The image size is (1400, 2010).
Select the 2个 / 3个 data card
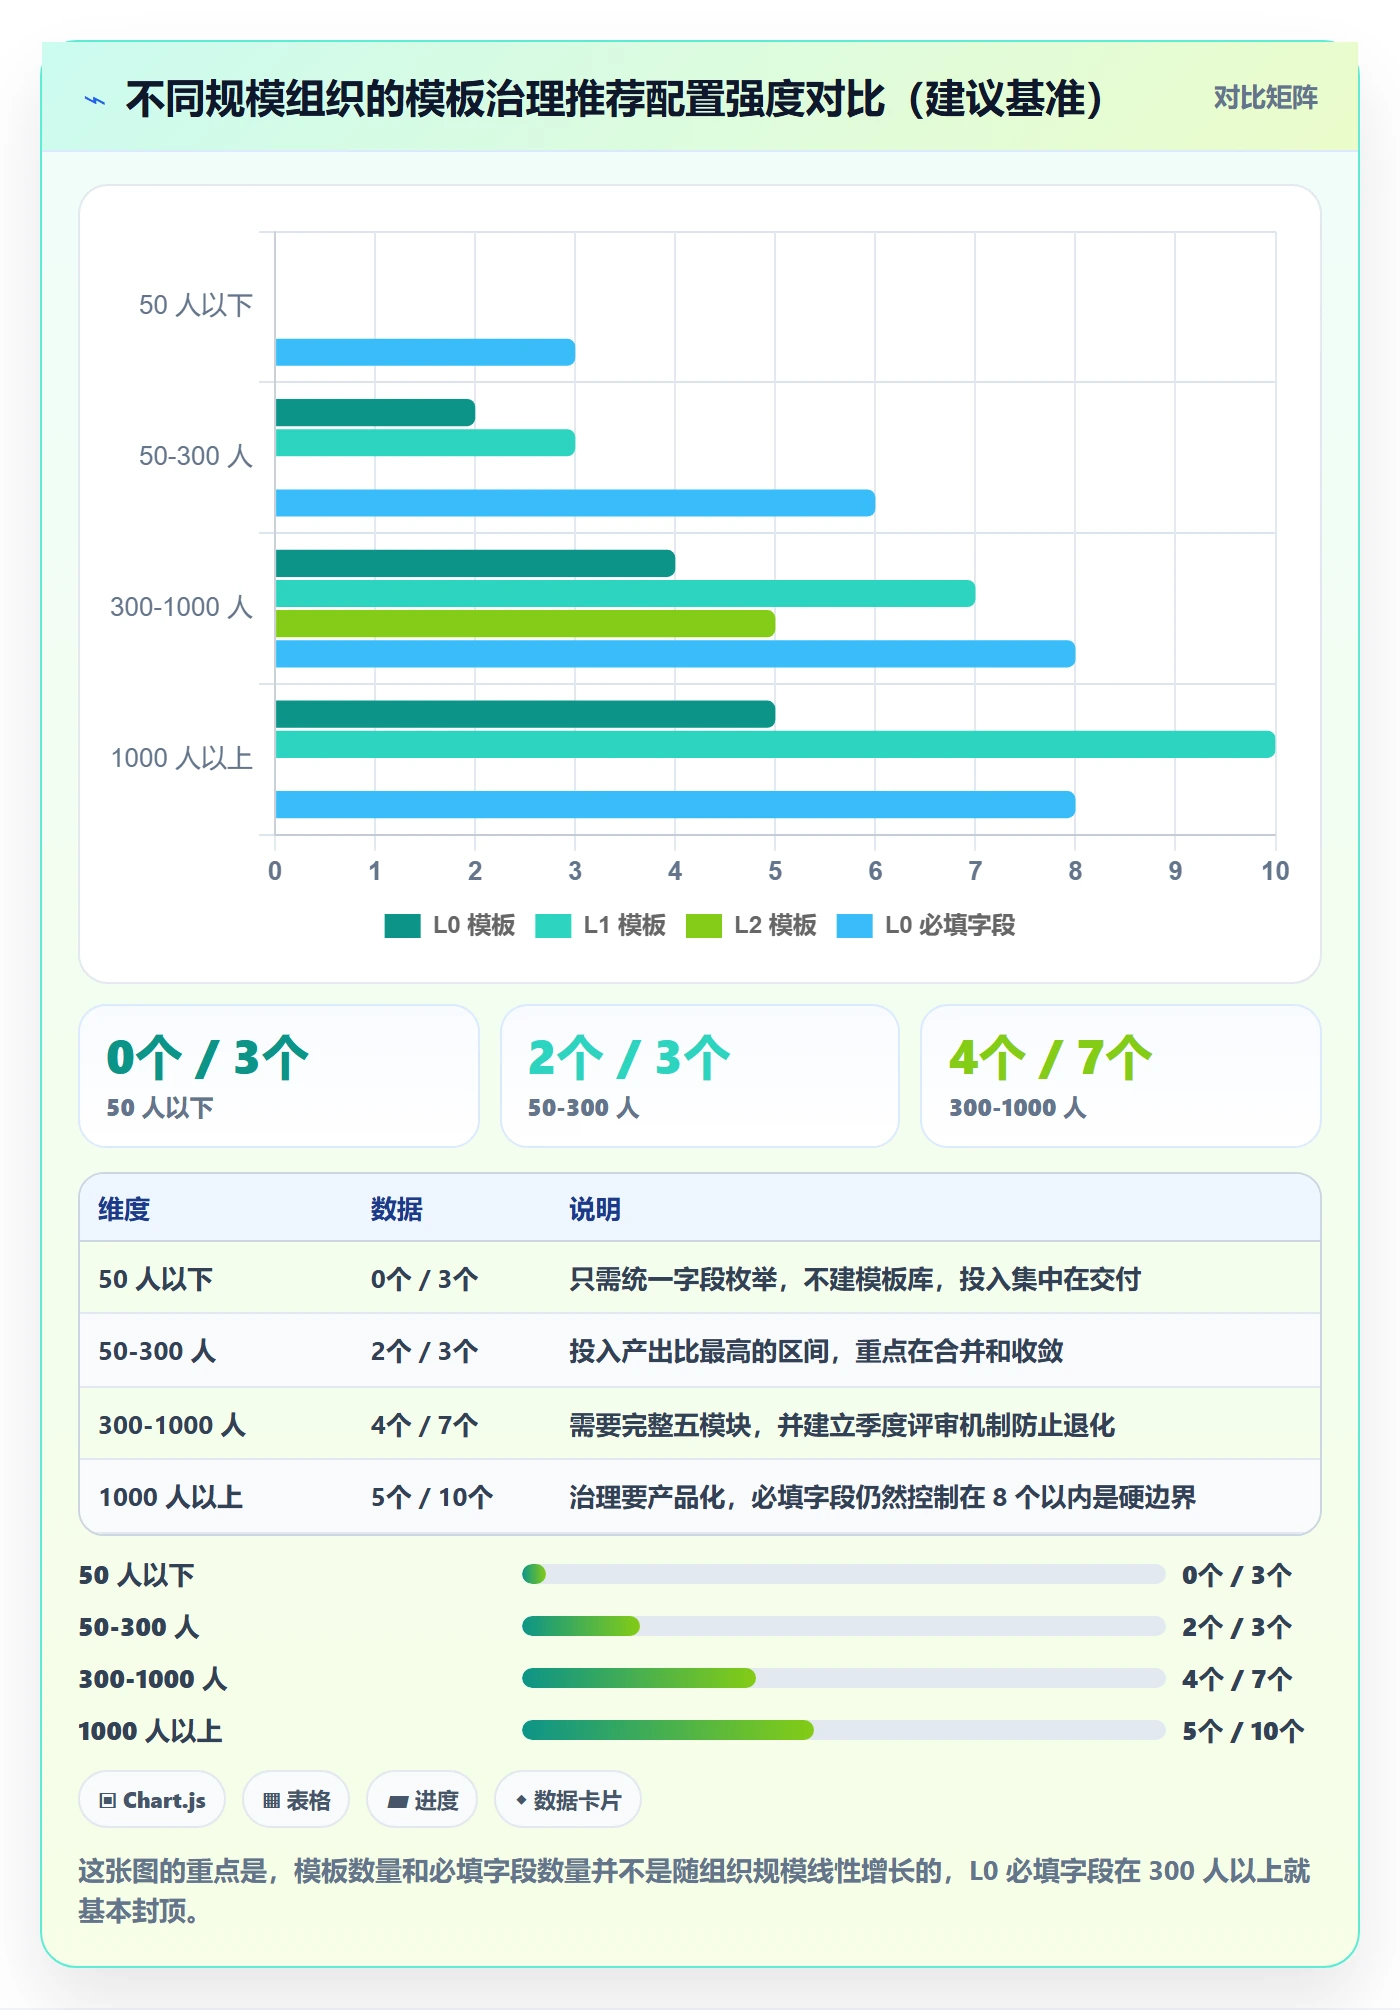(700, 1076)
